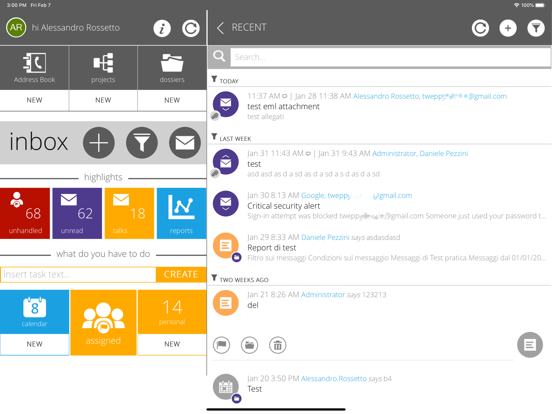Open the dossiers section
The height and width of the screenshot is (414, 552).
click(172, 68)
